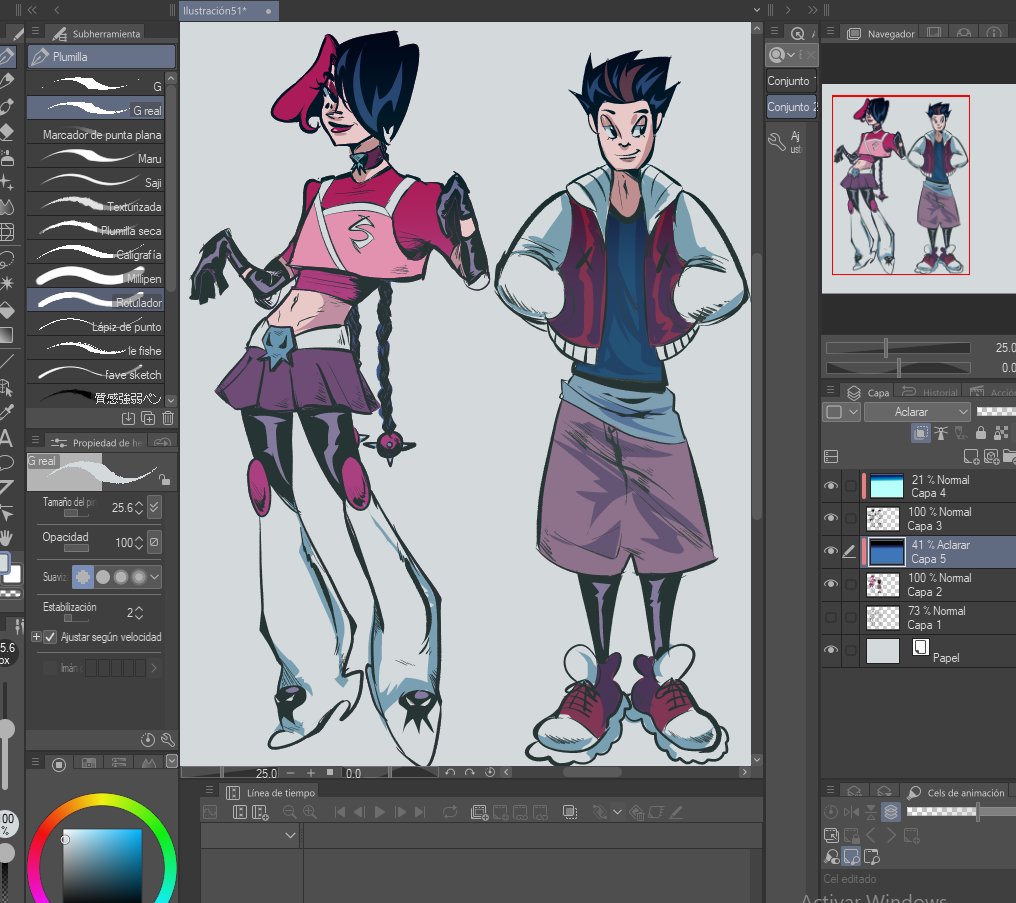Image resolution: width=1016 pixels, height=903 pixels.
Task: Import sub tool material icon
Action: 128,418
